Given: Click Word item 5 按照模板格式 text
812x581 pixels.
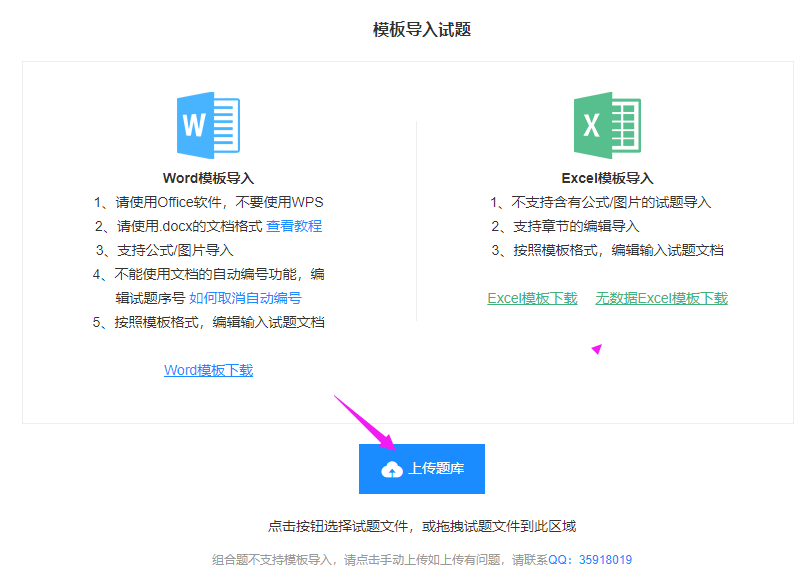Looking at the screenshot, I should pyautogui.click(x=220, y=323).
